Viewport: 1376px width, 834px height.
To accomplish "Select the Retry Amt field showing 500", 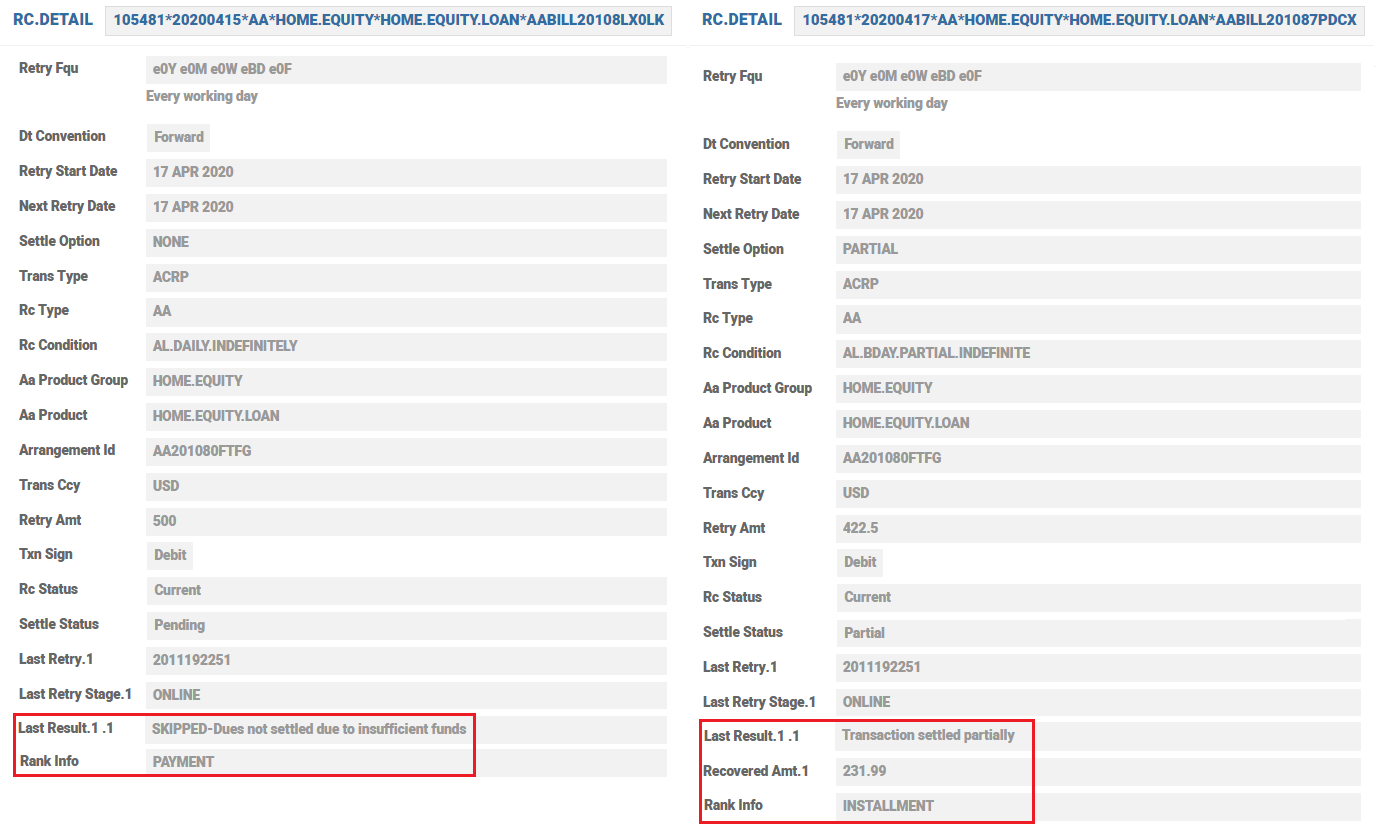I will point(405,521).
